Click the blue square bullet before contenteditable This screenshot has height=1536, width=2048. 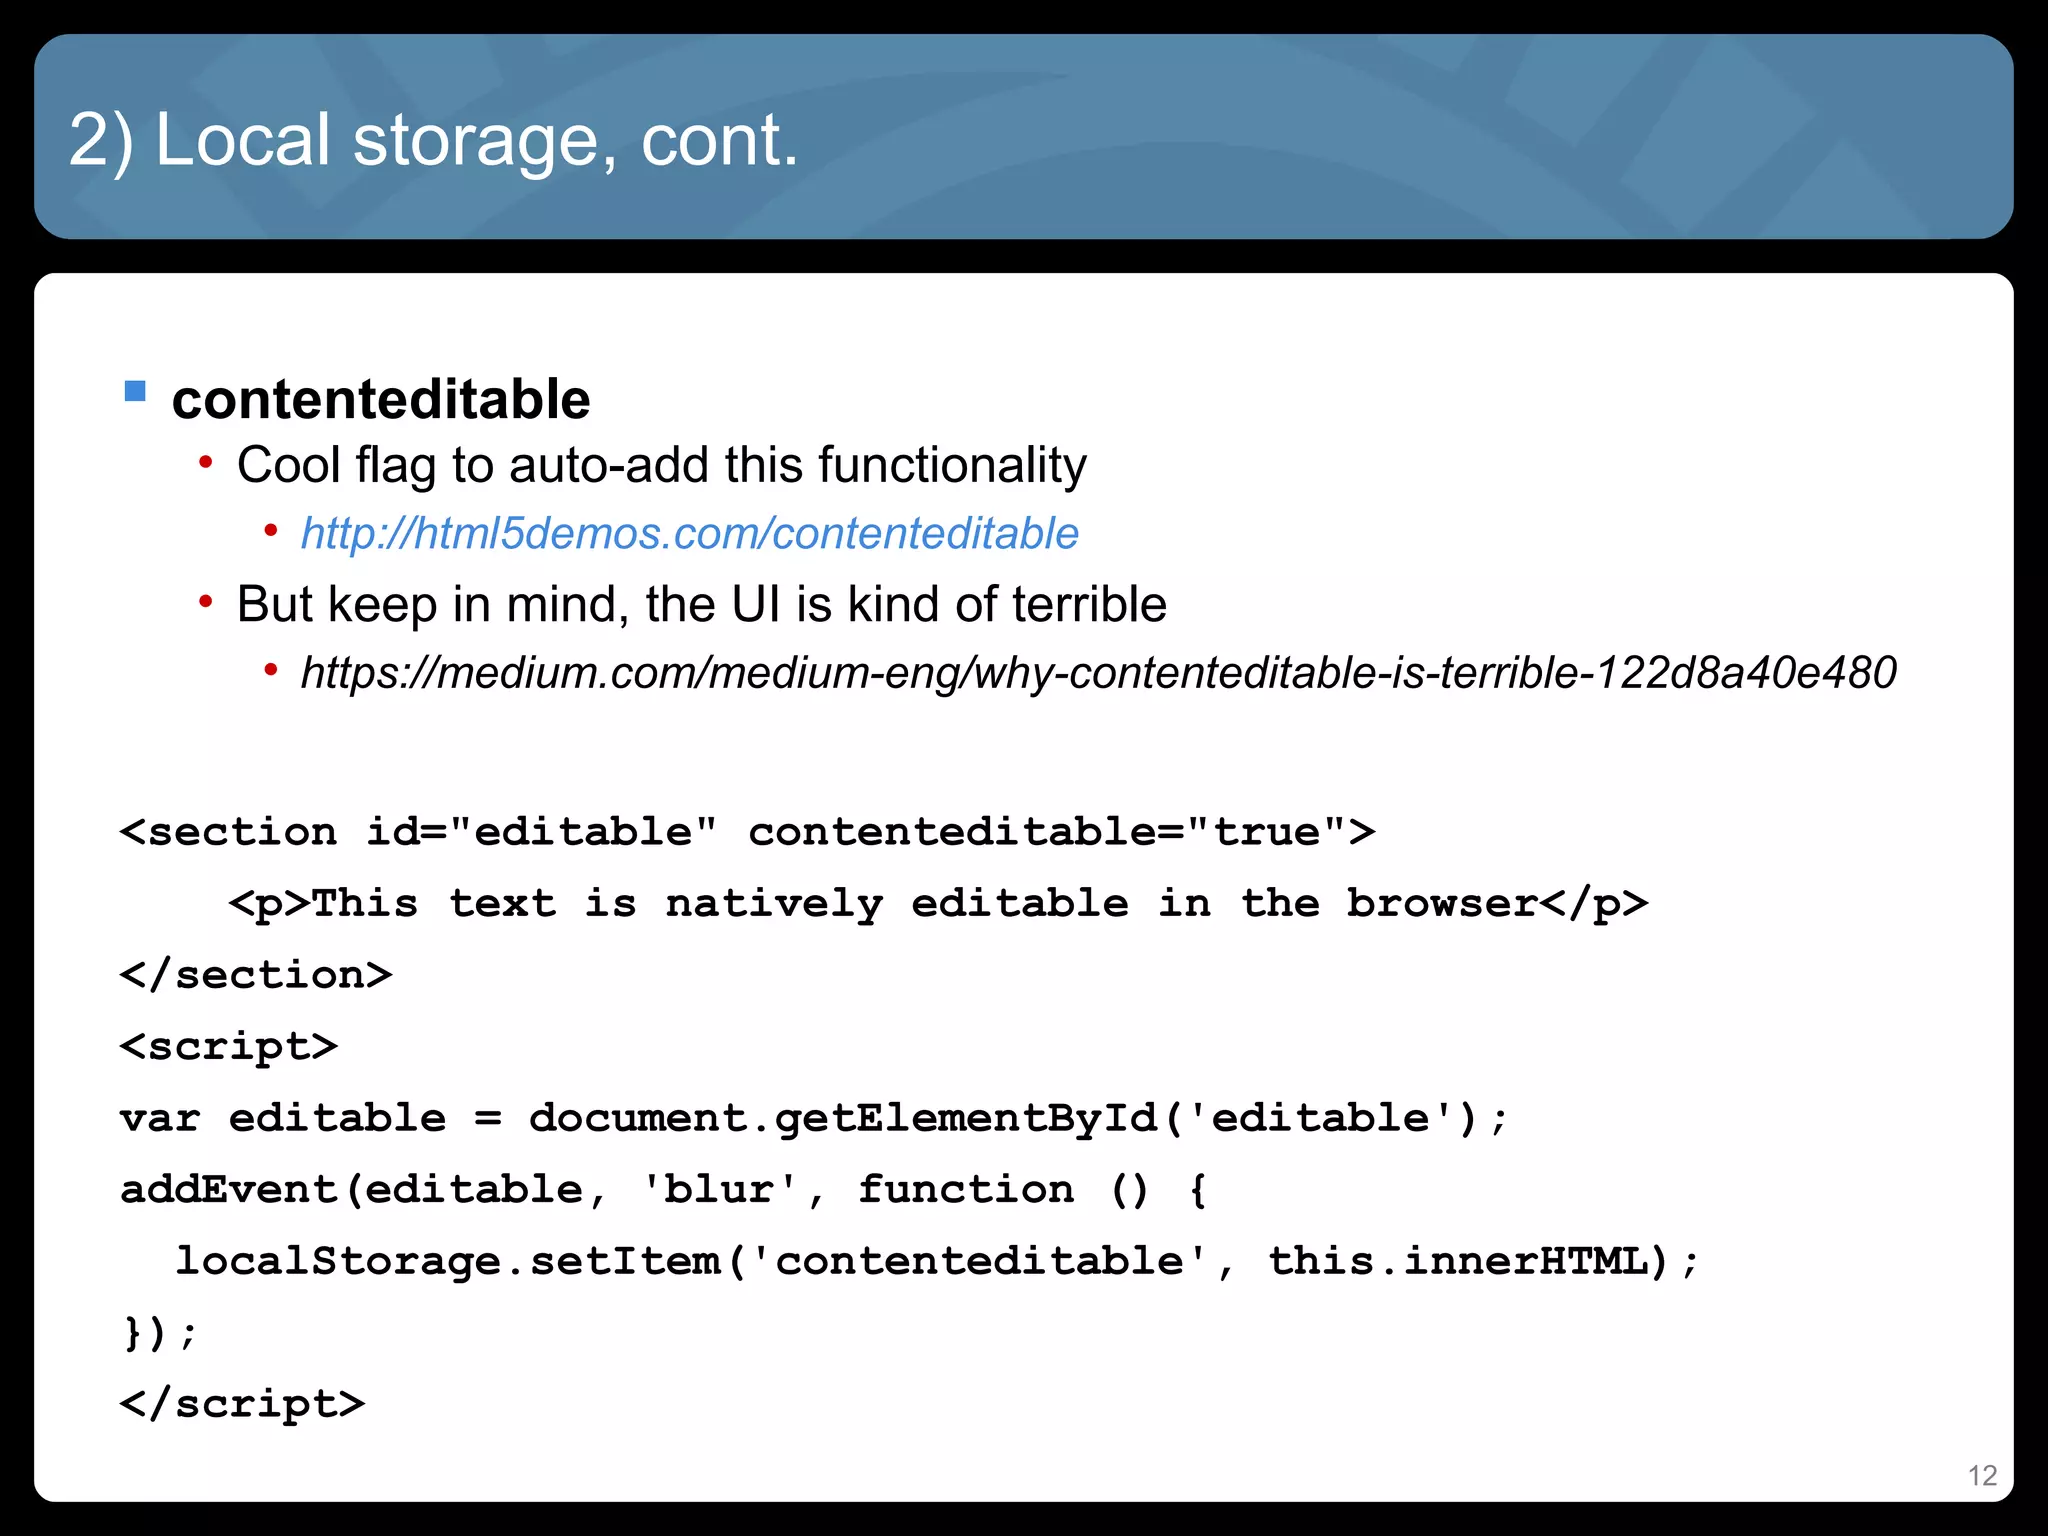pos(135,391)
